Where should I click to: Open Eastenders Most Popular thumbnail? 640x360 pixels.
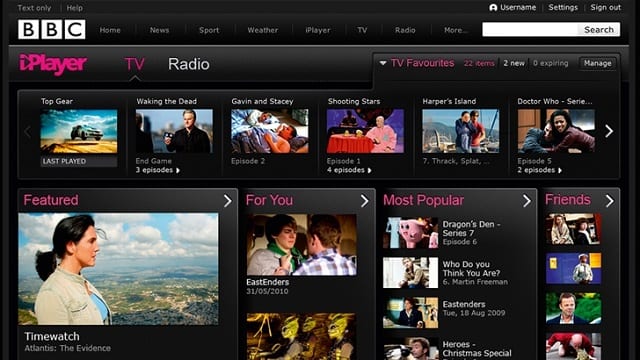point(411,313)
